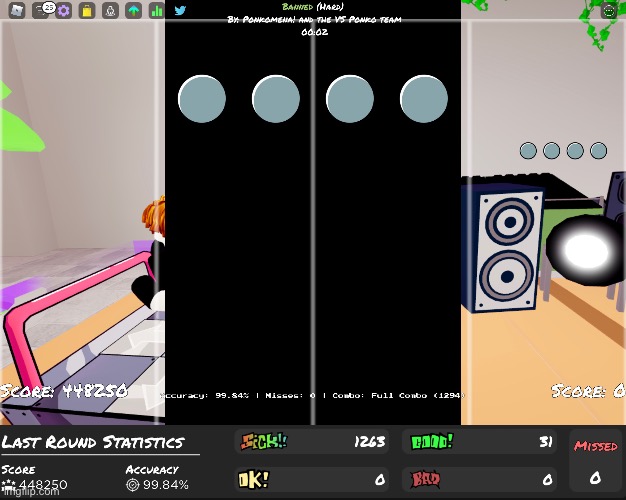Tap the right lane receptor, fourth large circle
626x500 pixels.
point(424,99)
